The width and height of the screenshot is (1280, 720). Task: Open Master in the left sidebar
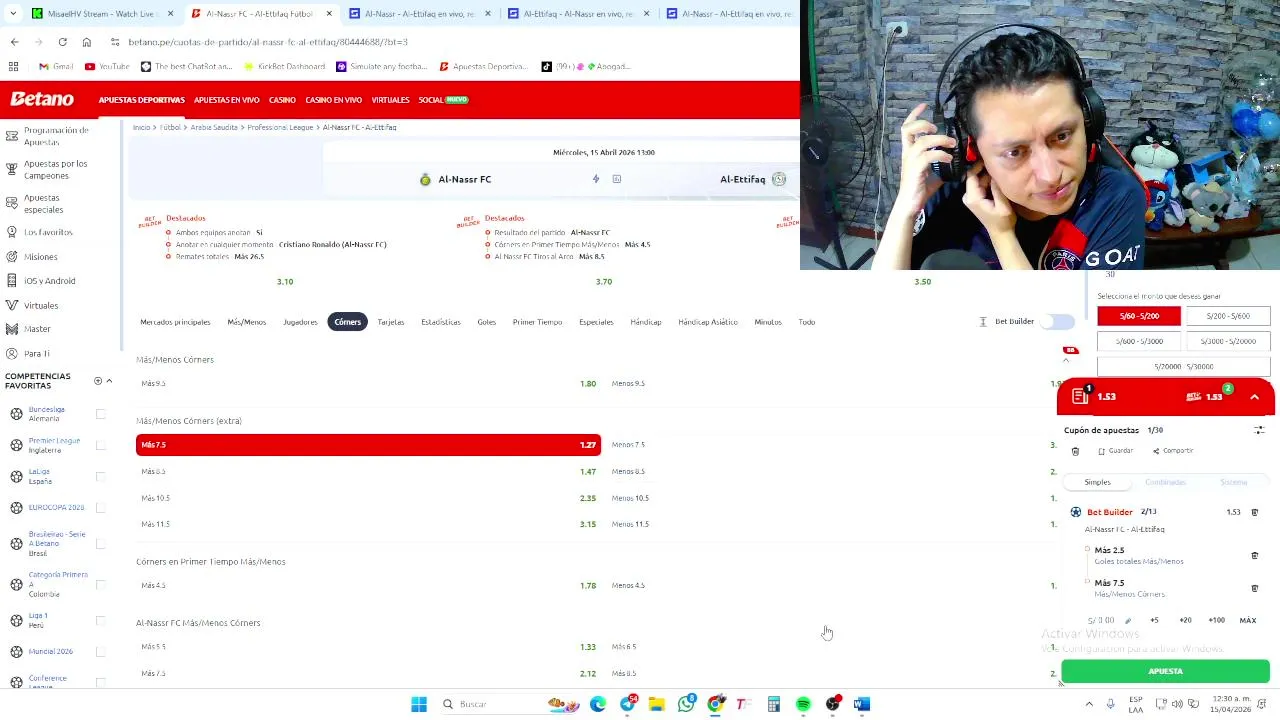pyautogui.click(x=37, y=329)
